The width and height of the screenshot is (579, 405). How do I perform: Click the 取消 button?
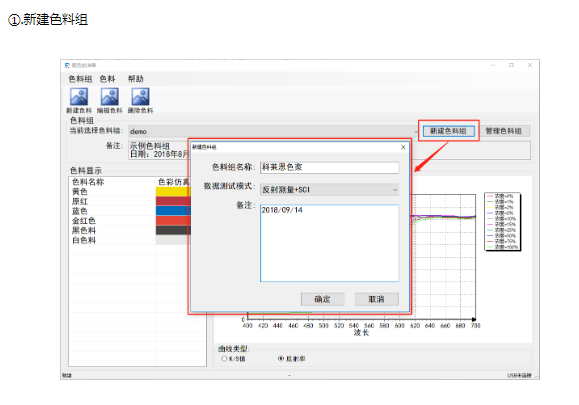click(377, 299)
